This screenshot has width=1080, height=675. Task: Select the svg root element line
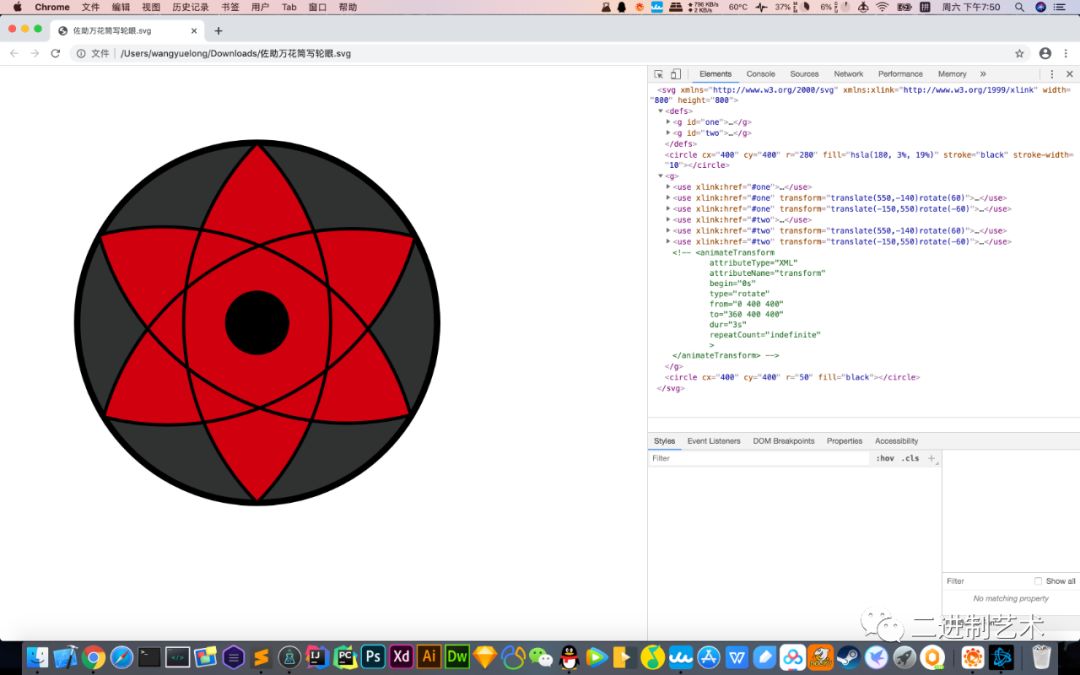[864, 94]
